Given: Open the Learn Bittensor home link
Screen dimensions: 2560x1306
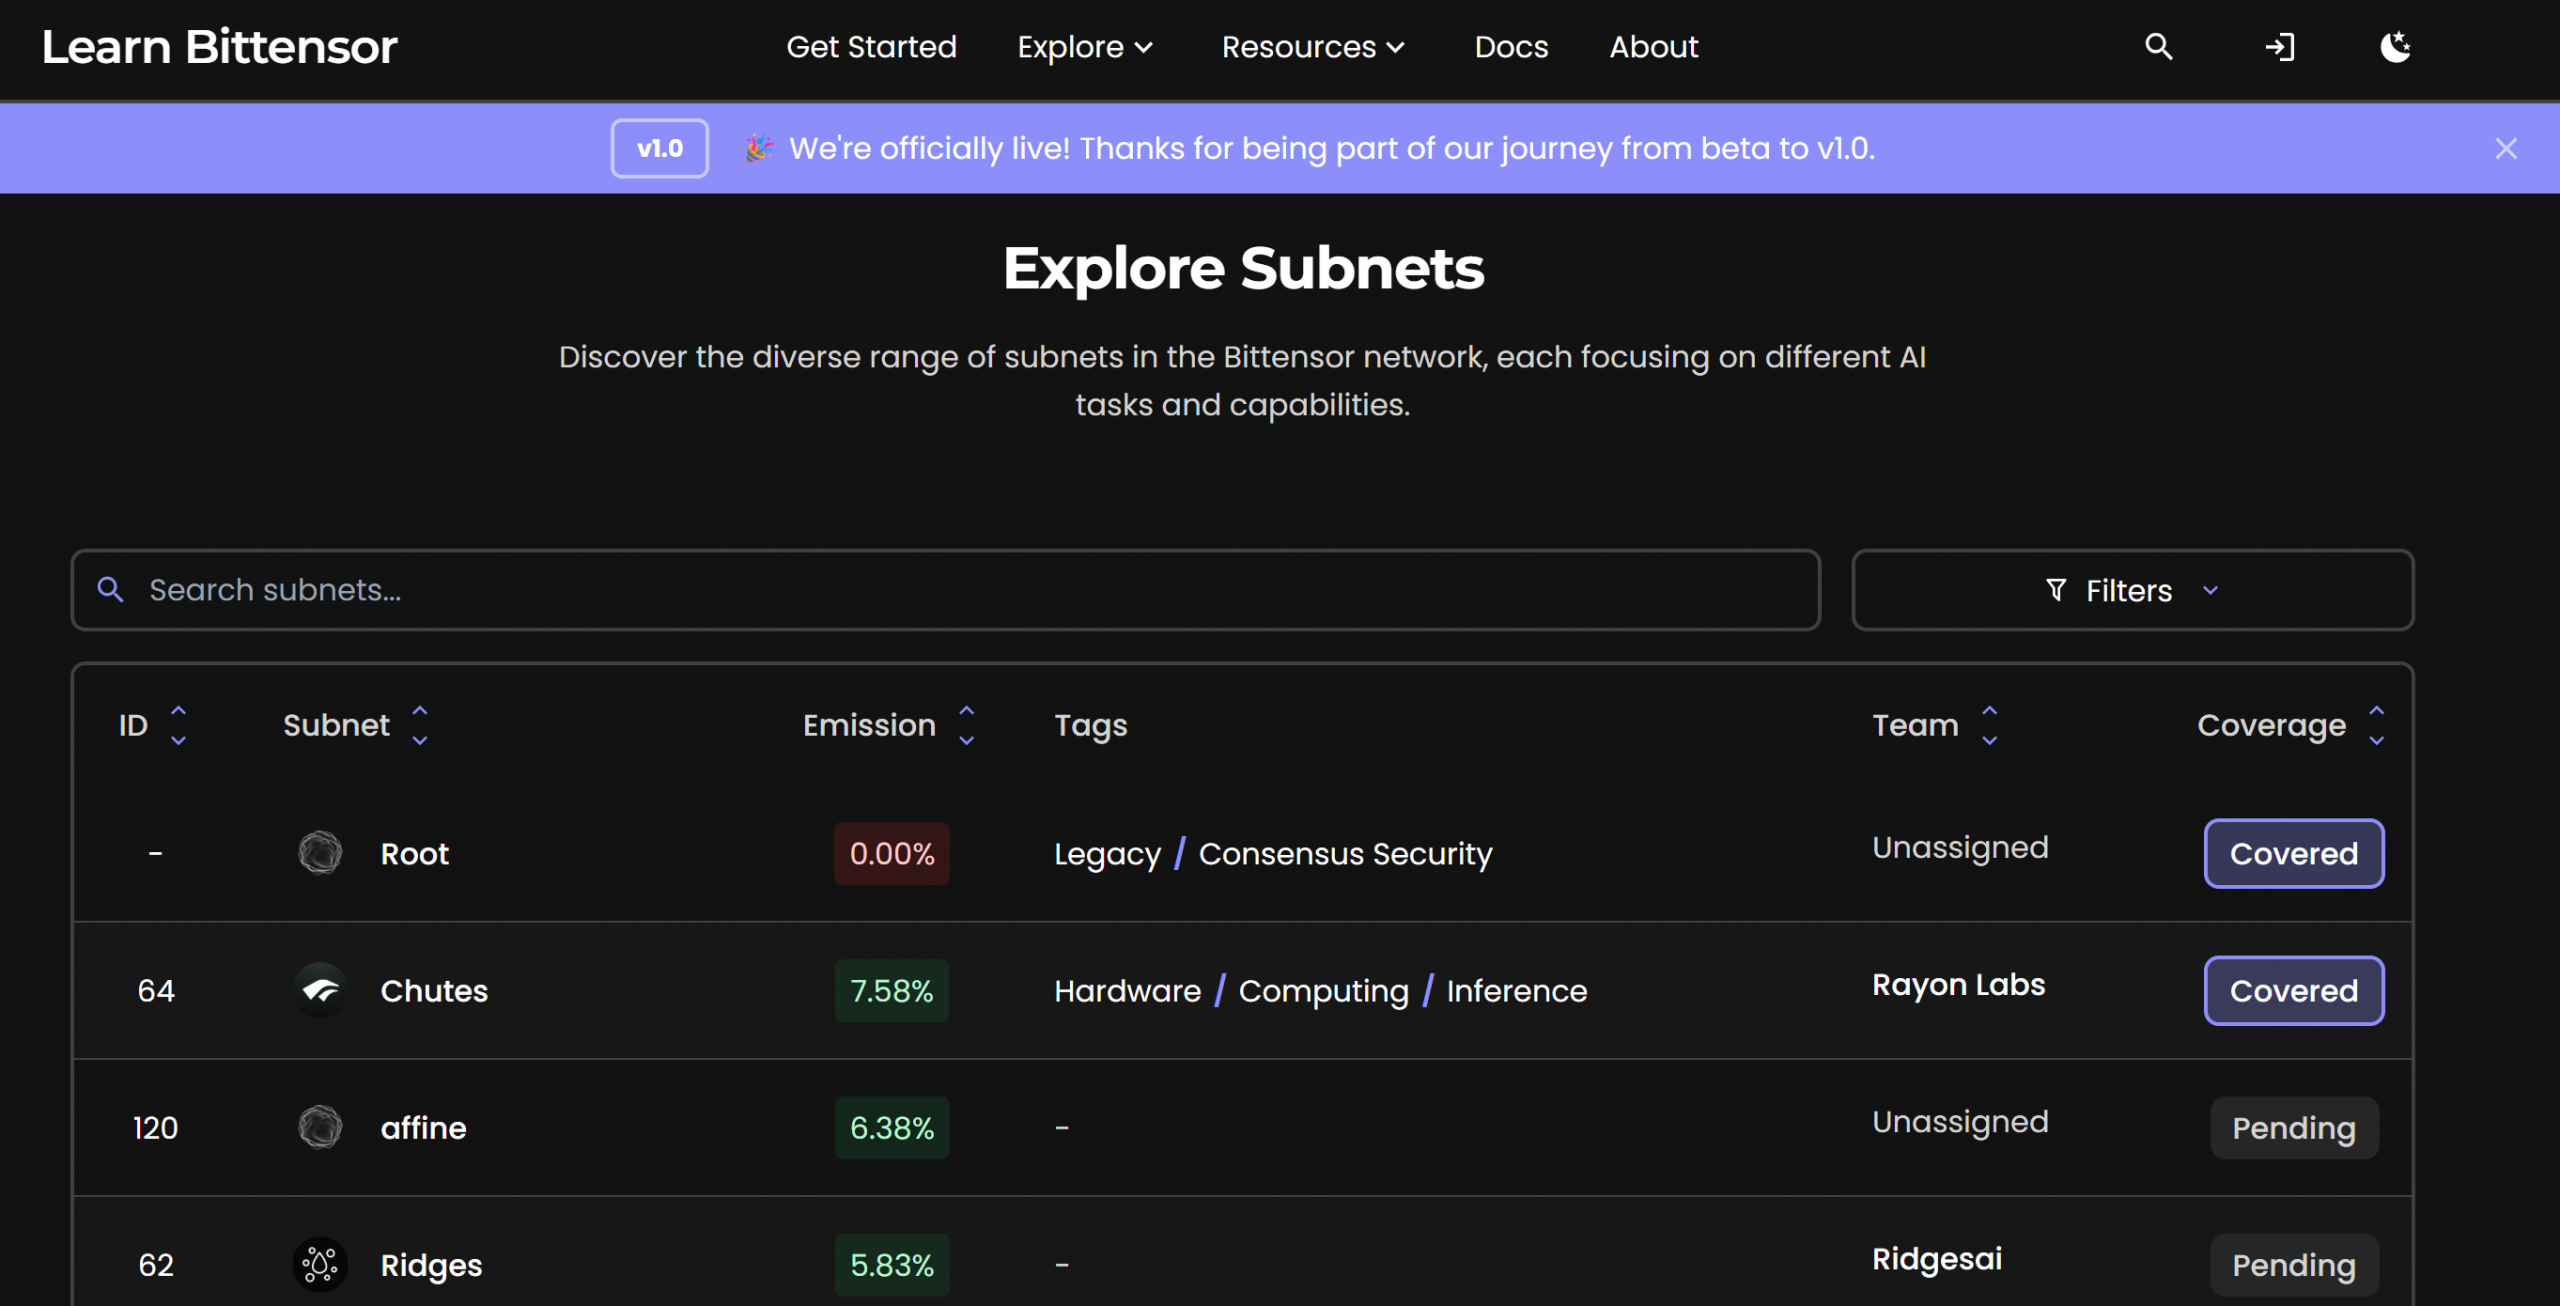Looking at the screenshot, I should pos(220,47).
